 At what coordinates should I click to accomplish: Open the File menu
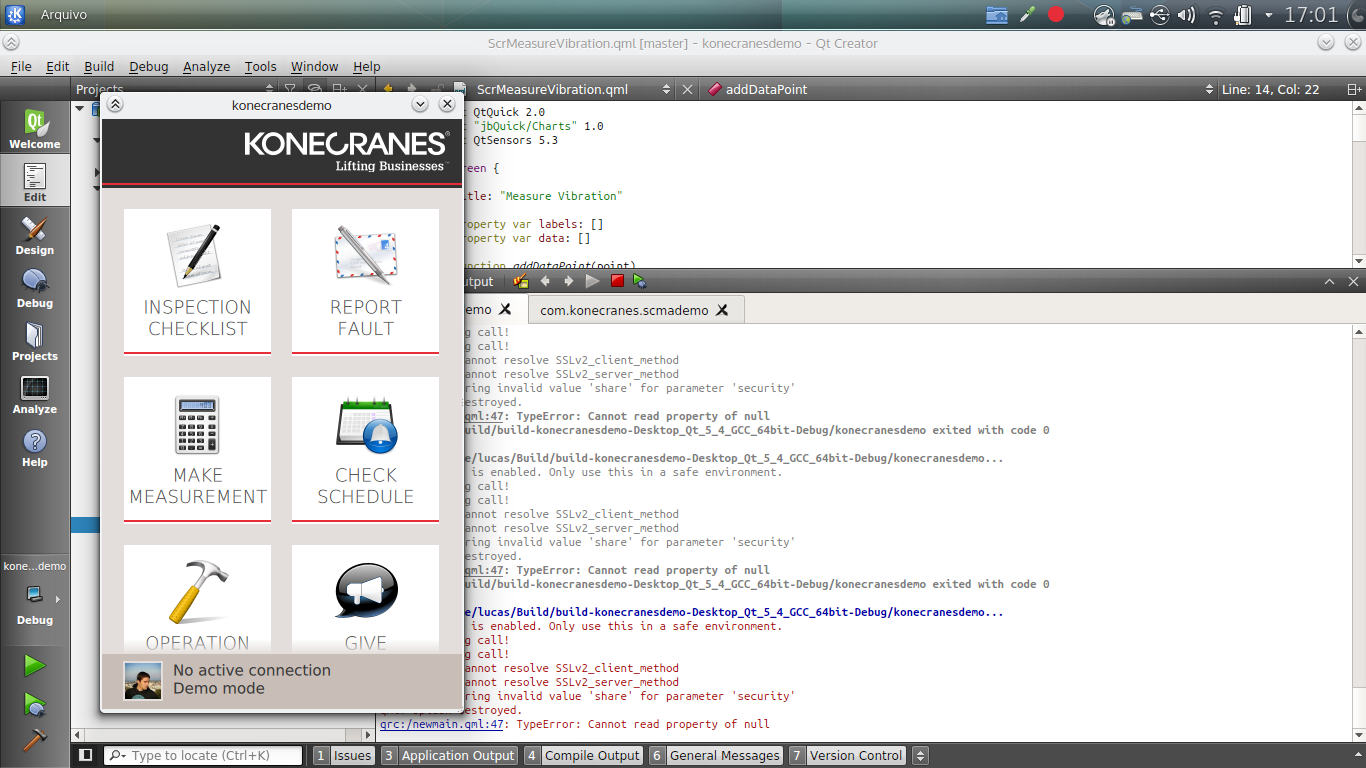coord(21,66)
